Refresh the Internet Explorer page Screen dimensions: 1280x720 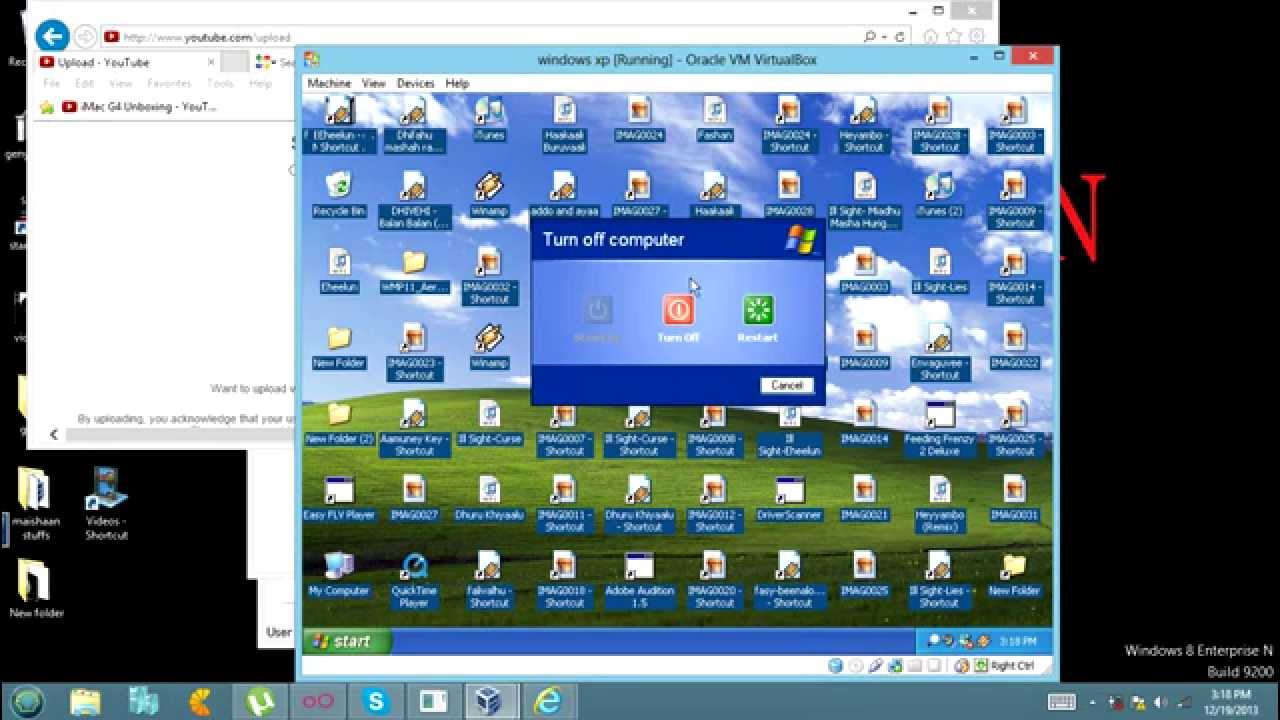click(901, 37)
